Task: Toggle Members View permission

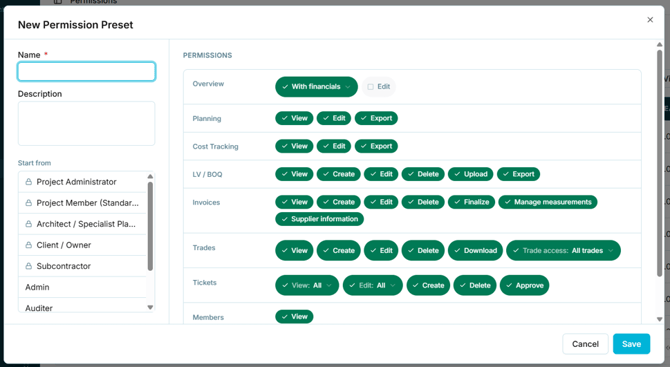Action: (x=294, y=317)
